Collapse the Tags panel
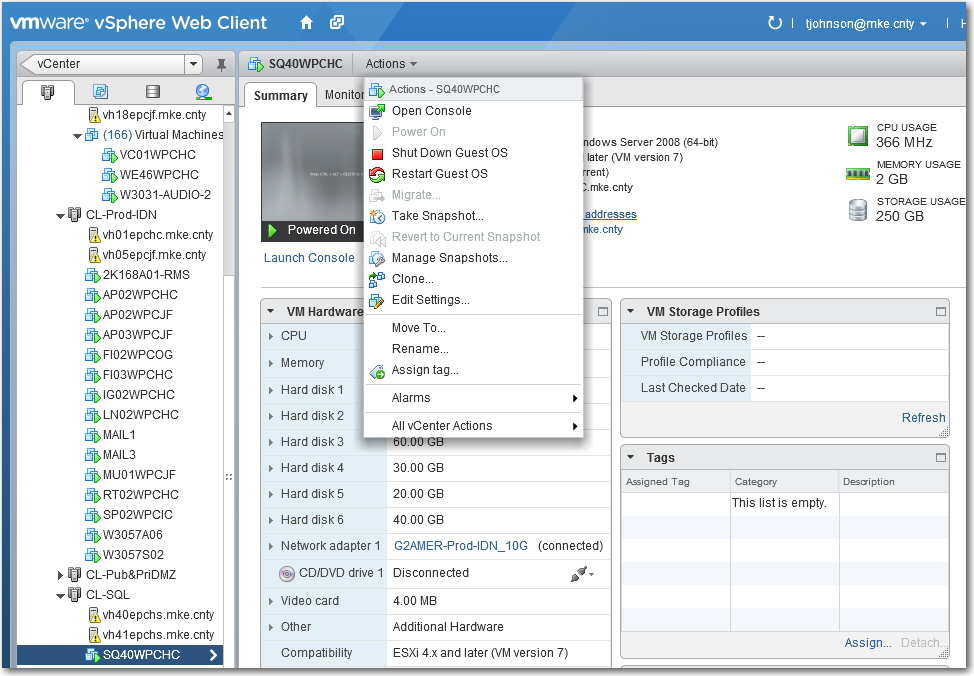 coord(630,457)
